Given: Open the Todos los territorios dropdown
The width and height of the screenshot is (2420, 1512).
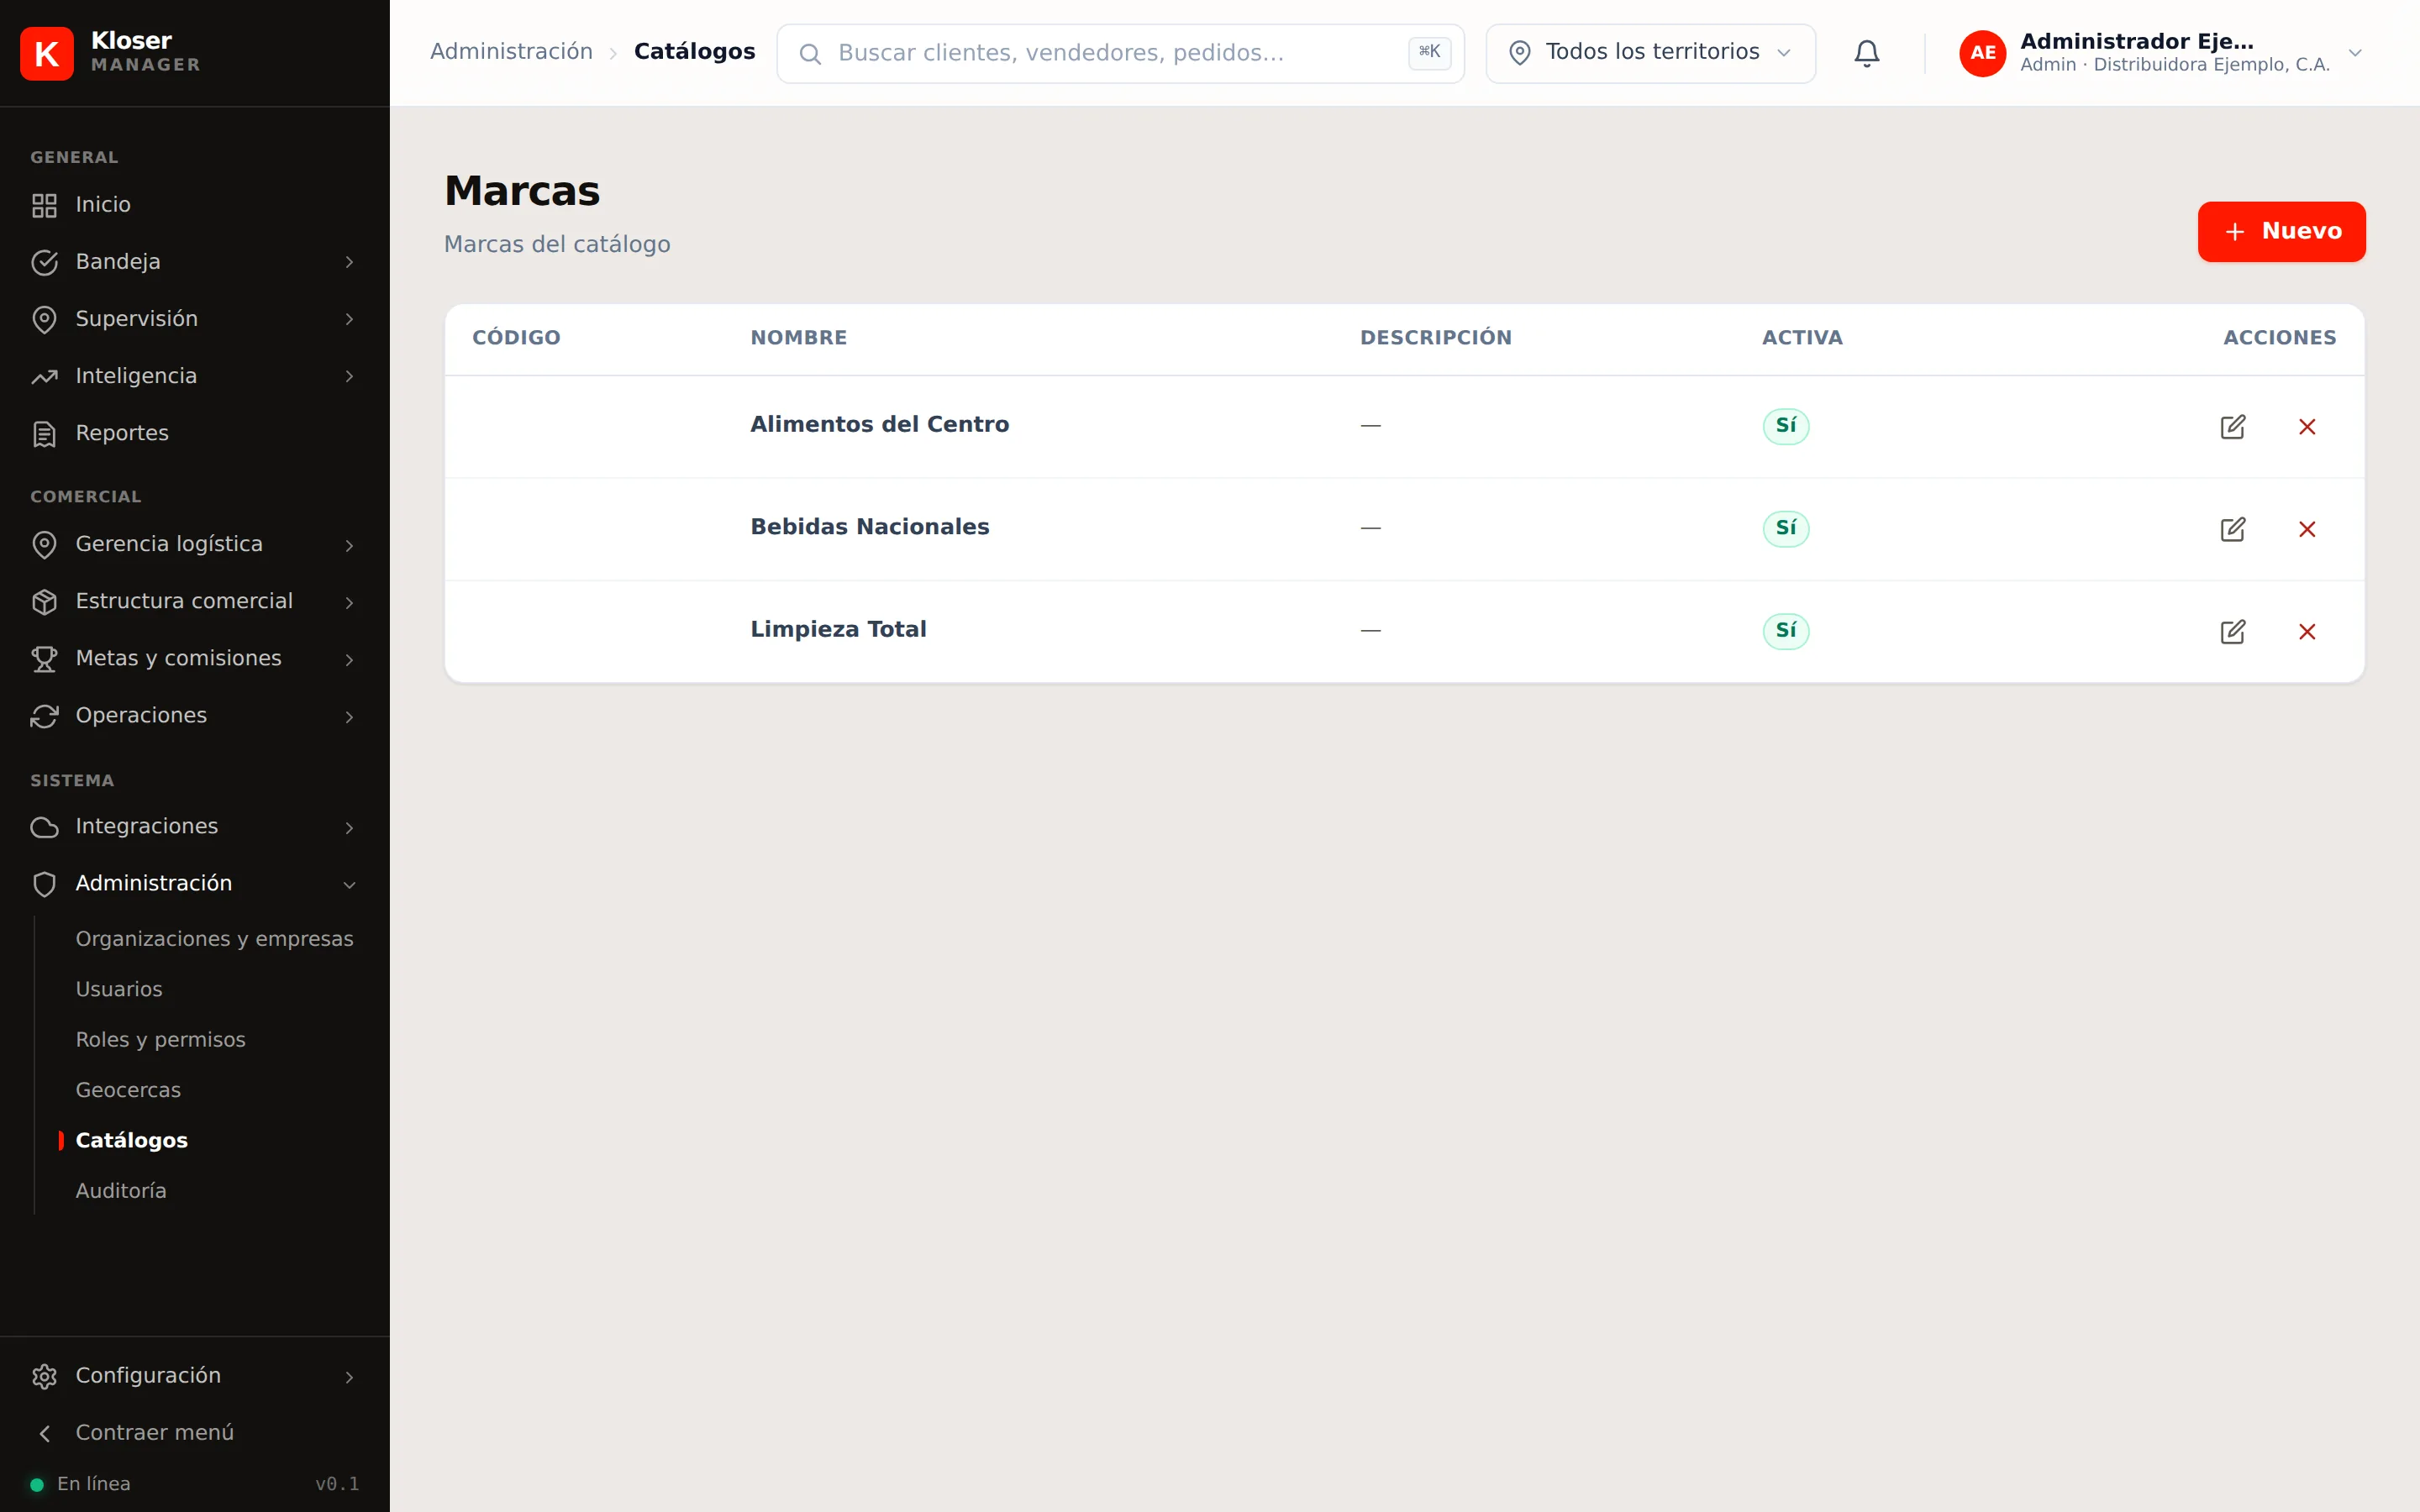Looking at the screenshot, I should pos(1650,53).
